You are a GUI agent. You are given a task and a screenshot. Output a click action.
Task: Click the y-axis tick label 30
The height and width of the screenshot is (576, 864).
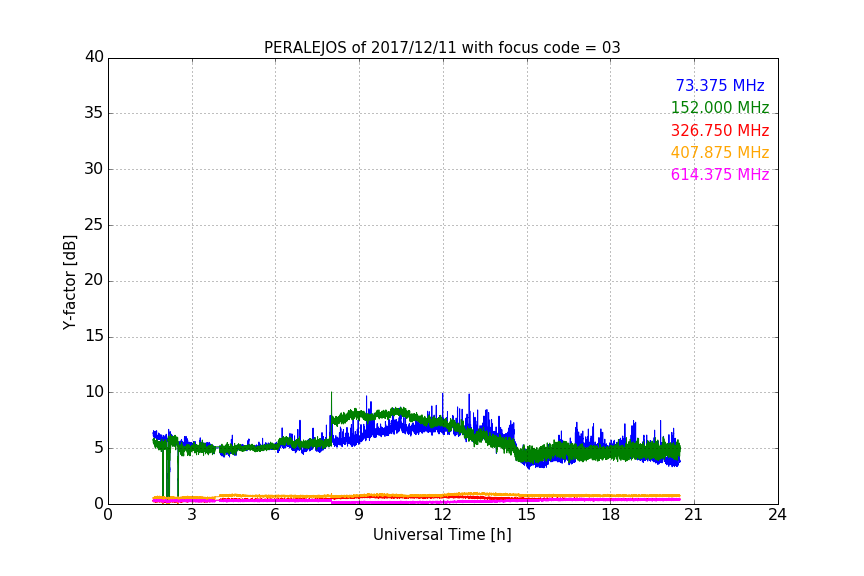pos(94,169)
